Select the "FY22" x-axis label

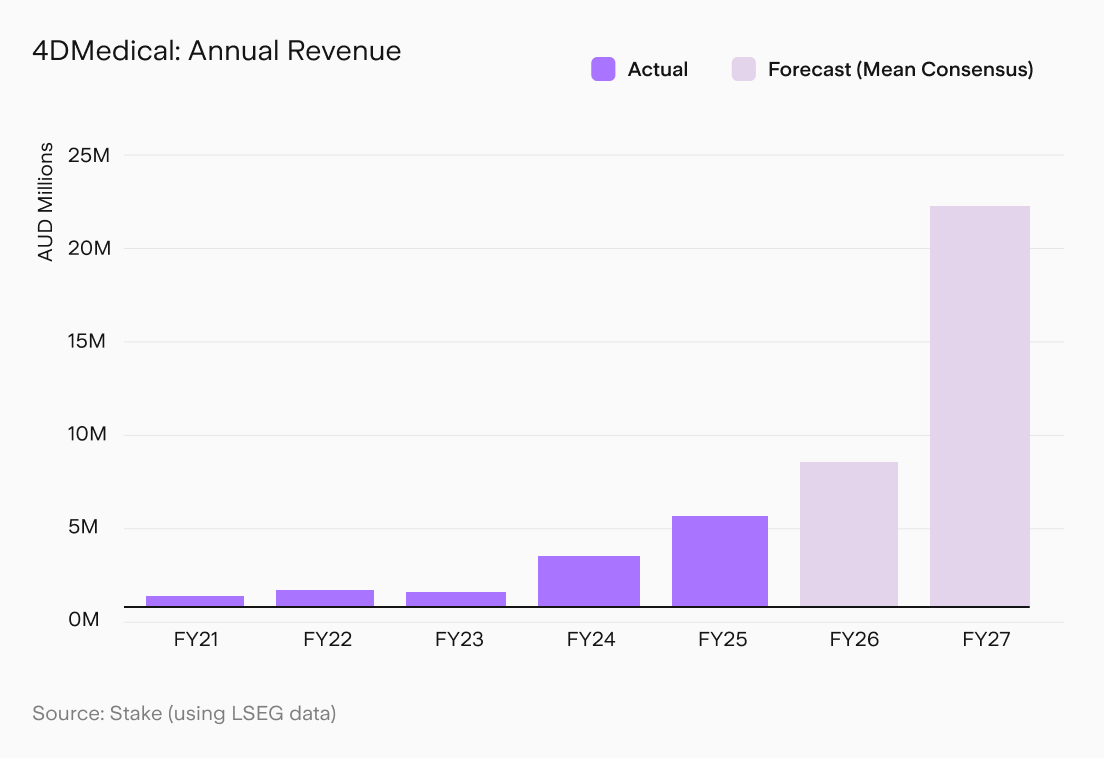coord(327,640)
